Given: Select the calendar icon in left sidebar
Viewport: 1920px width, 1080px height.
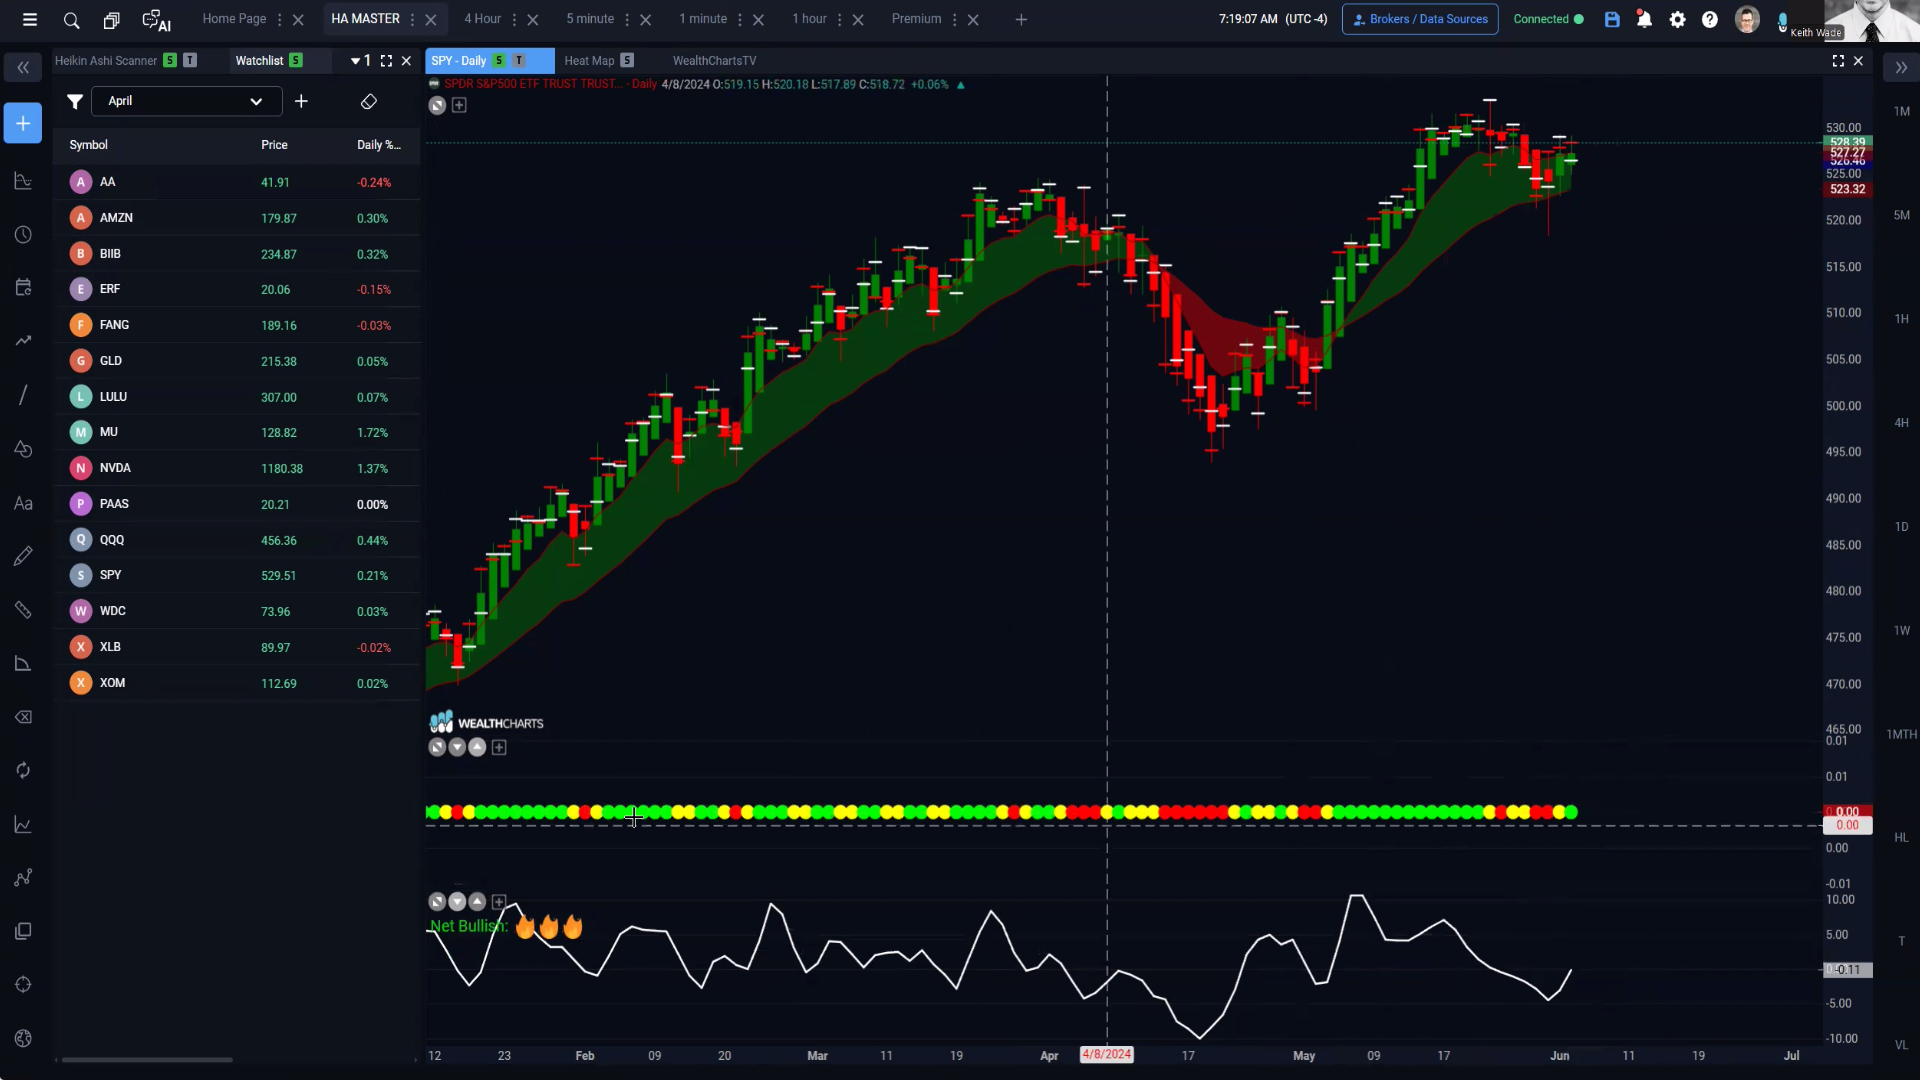Looking at the screenshot, I should pos(23,288).
